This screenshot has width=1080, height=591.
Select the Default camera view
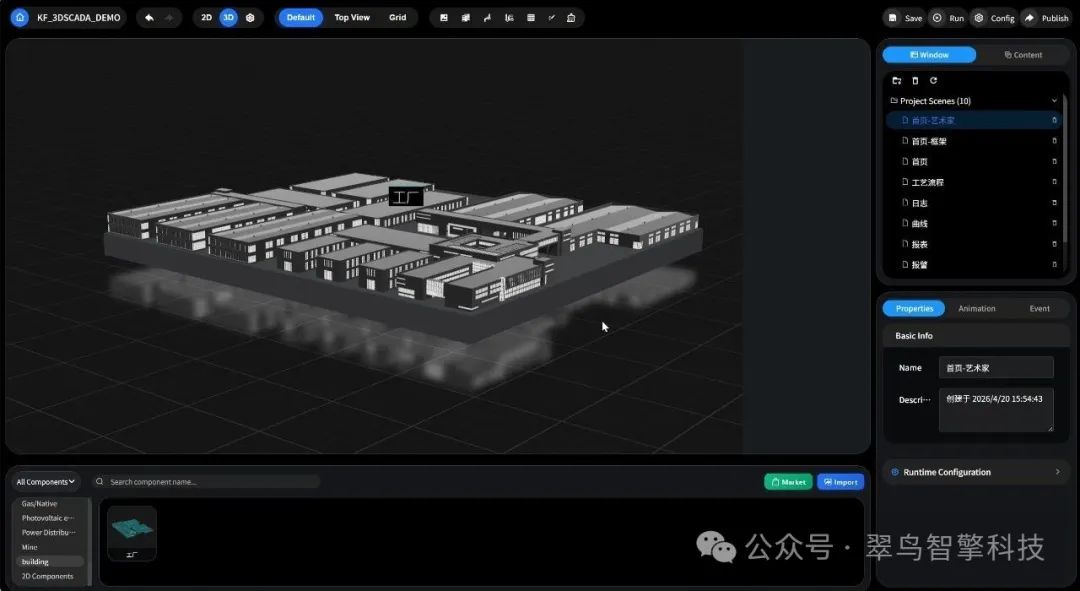300,18
